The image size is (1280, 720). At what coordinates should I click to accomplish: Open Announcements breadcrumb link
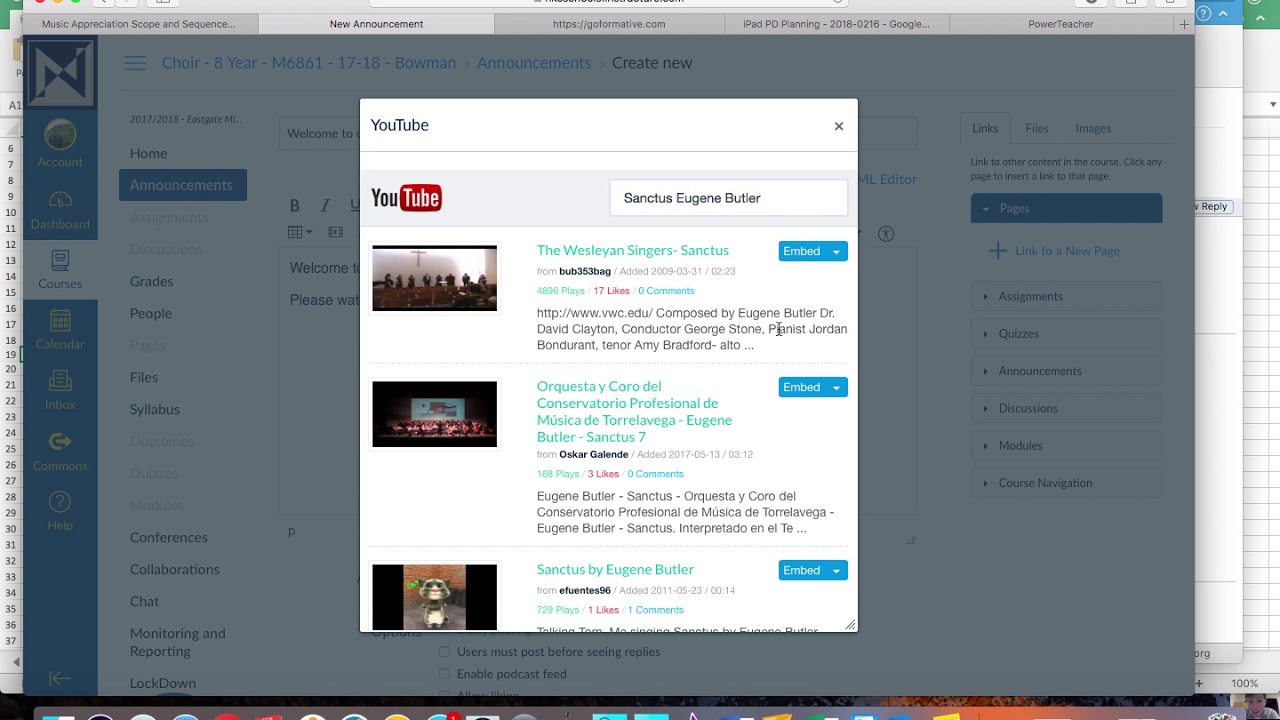(x=534, y=63)
